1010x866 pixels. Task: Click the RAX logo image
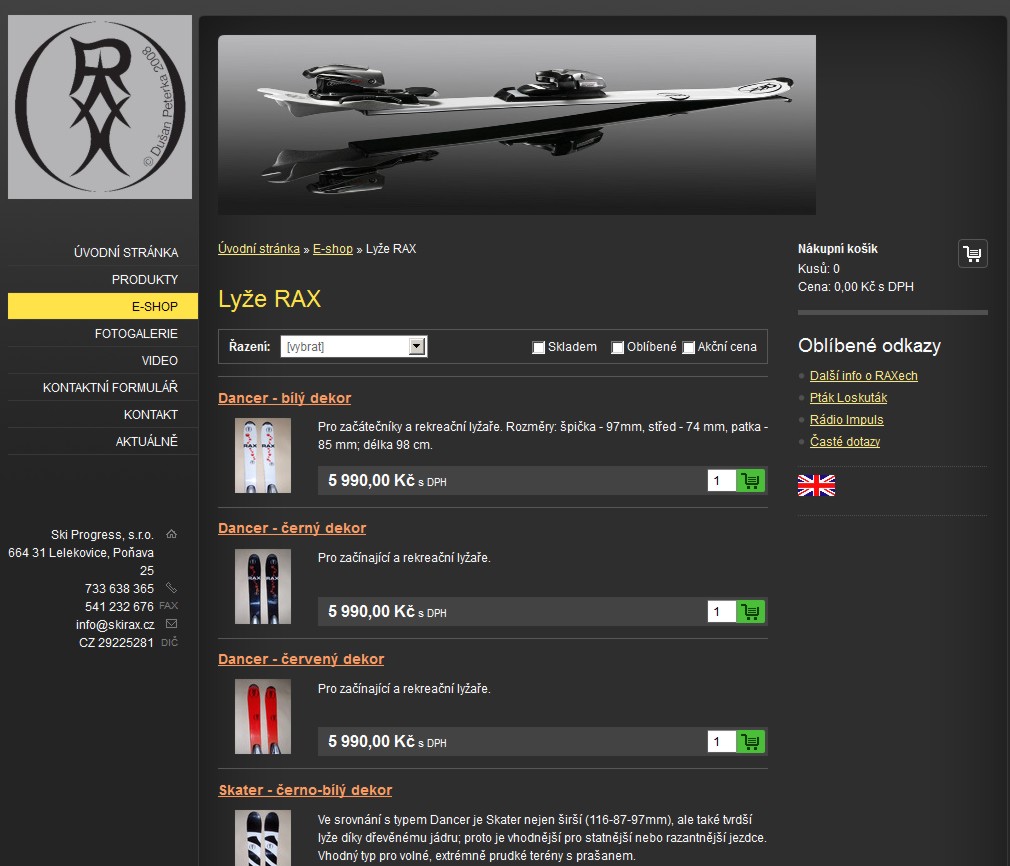pos(100,107)
